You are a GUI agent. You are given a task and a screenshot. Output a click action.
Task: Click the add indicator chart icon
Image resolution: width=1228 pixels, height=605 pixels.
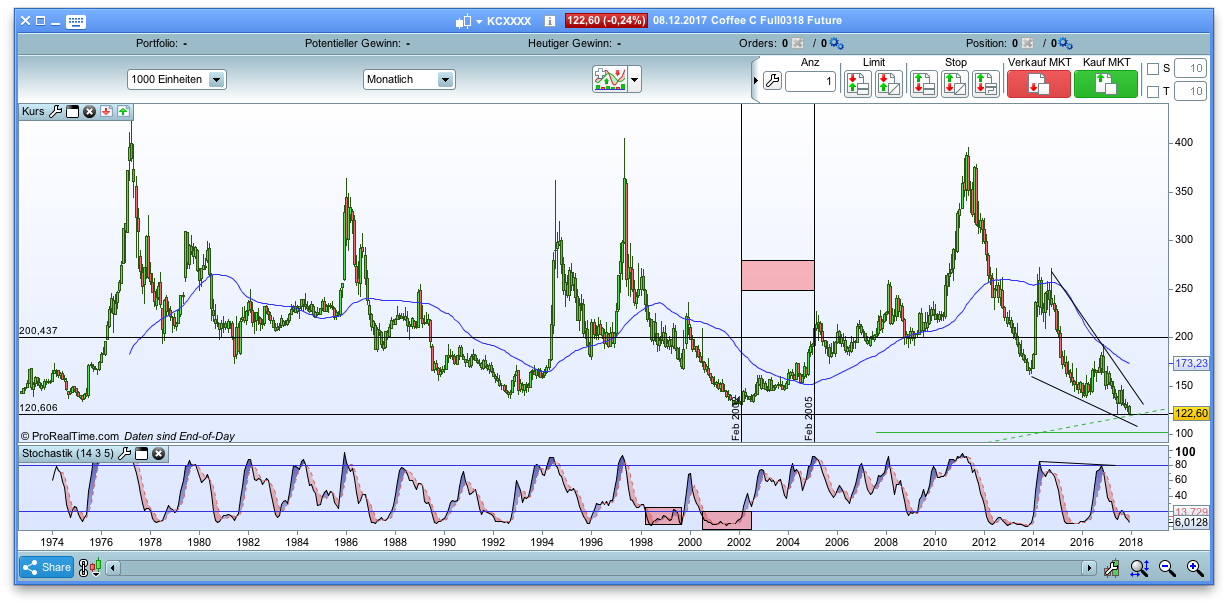(x=609, y=79)
